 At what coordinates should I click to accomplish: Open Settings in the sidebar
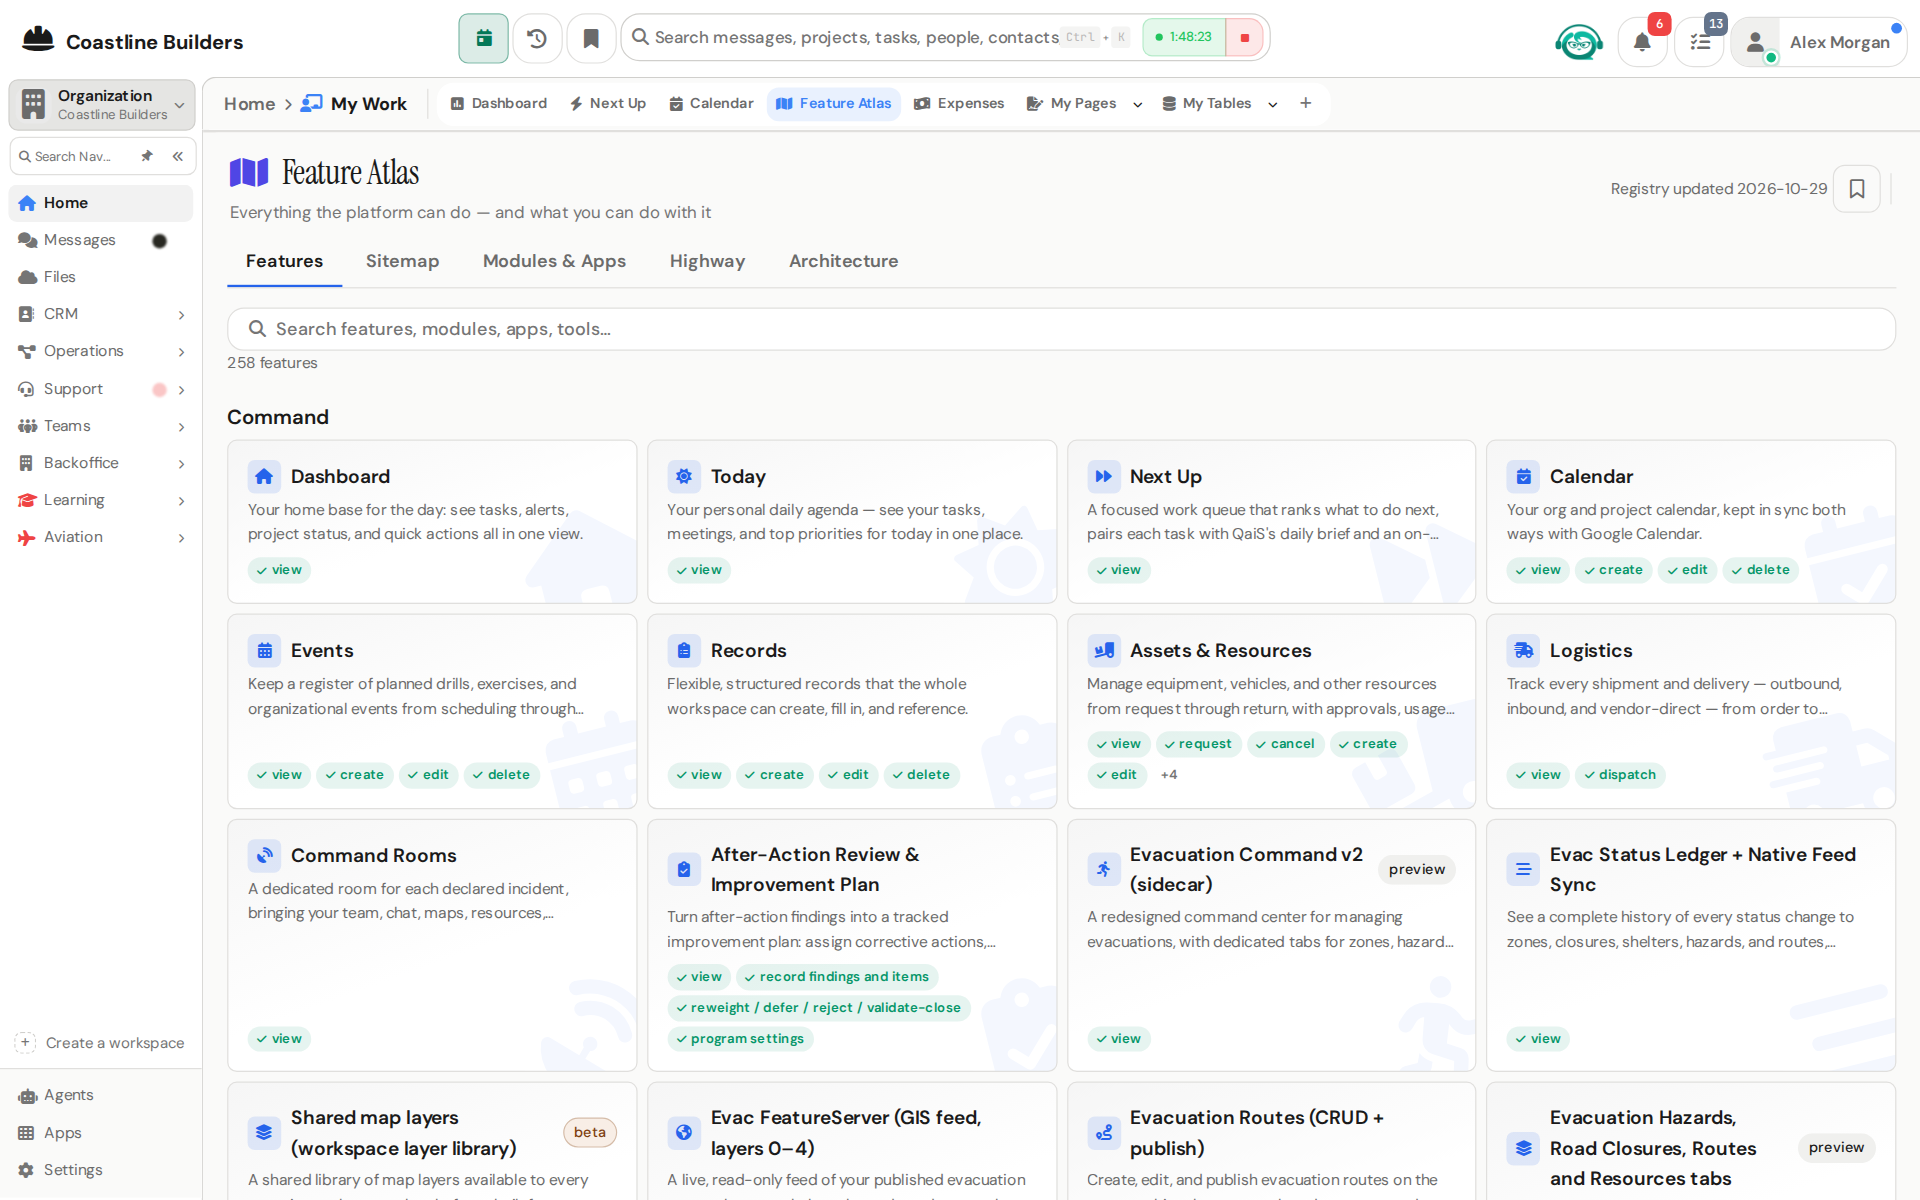pos(72,1170)
